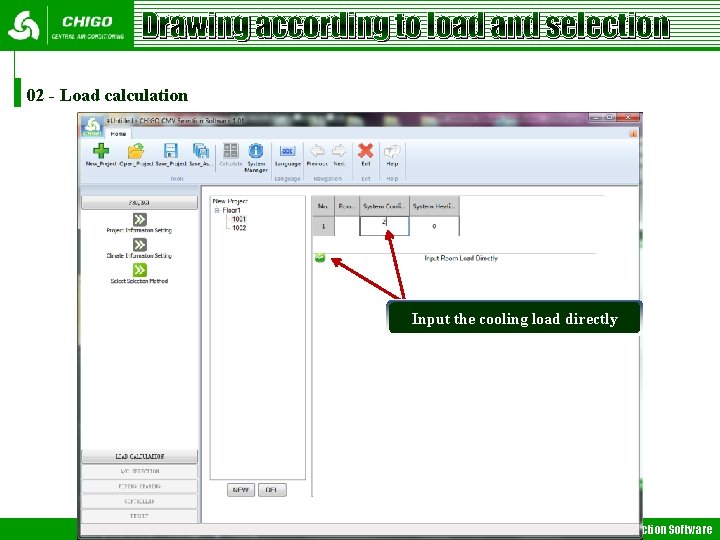Click the System Heating cell showing 0

(434, 226)
